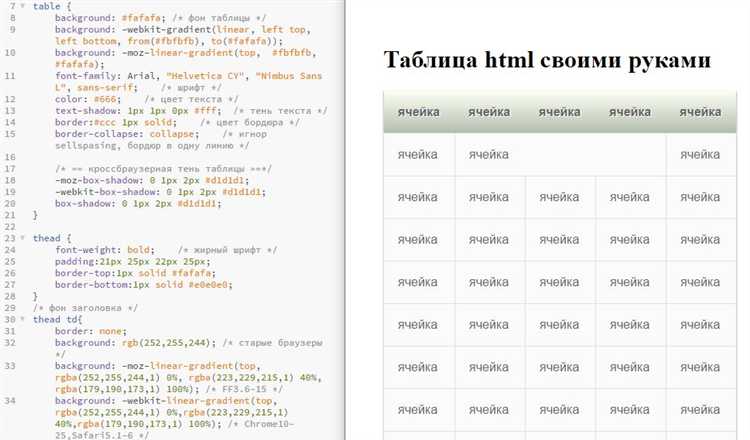Click the first cell in the second table row
The height and width of the screenshot is (440, 750).
point(418,155)
